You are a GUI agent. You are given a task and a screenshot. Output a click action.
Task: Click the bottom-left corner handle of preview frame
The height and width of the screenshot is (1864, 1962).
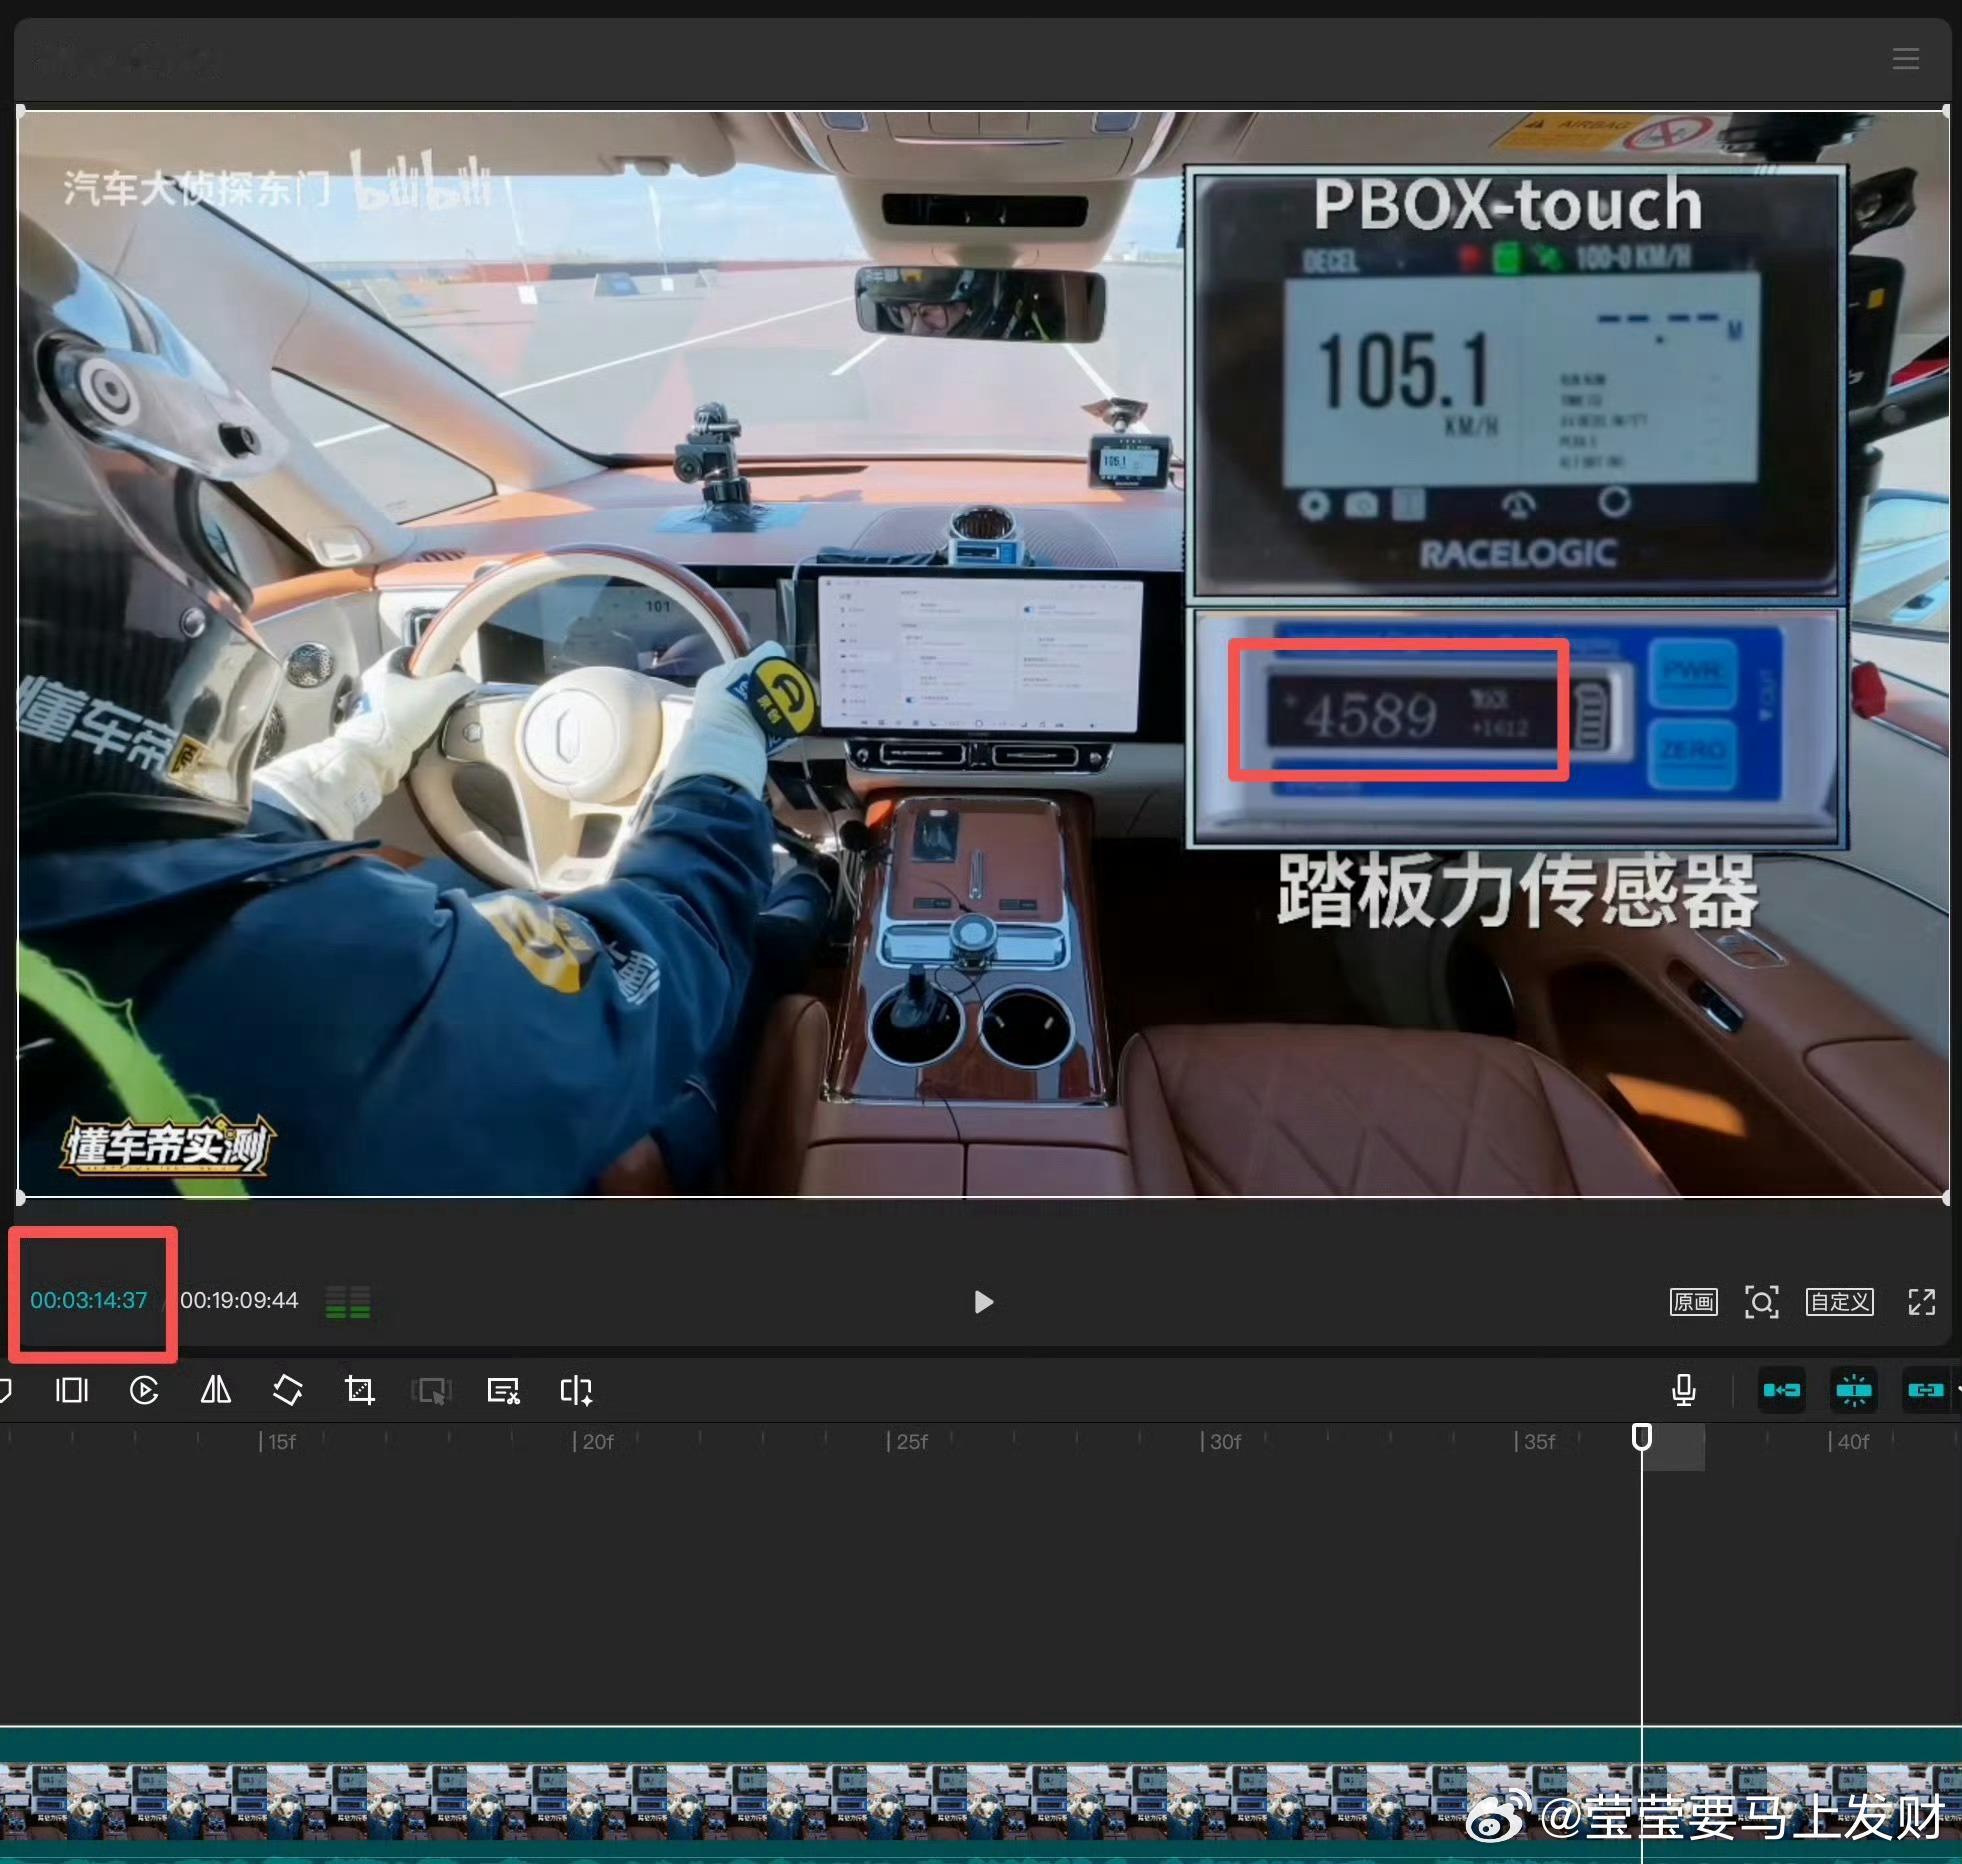point(20,1197)
